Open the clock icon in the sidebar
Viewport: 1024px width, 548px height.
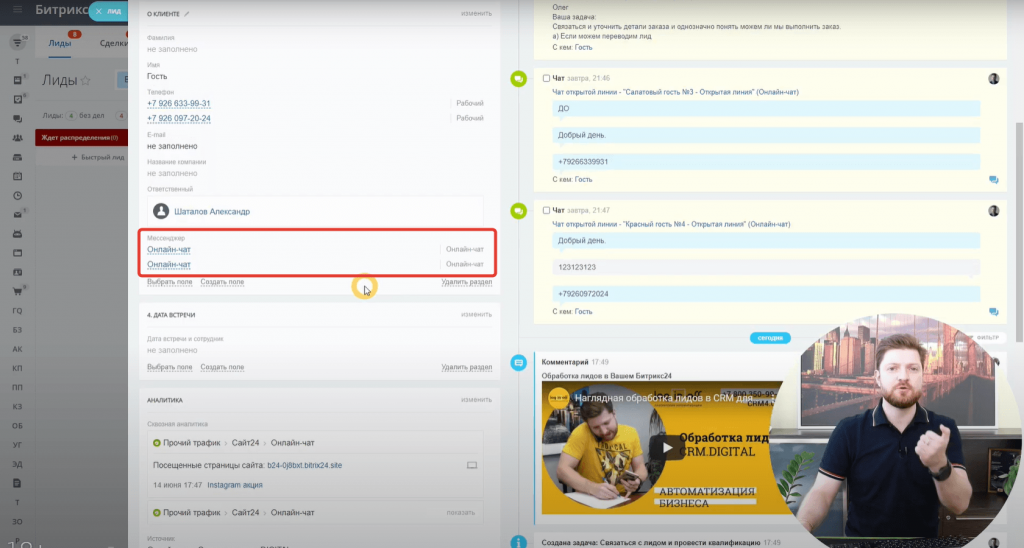point(18,195)
